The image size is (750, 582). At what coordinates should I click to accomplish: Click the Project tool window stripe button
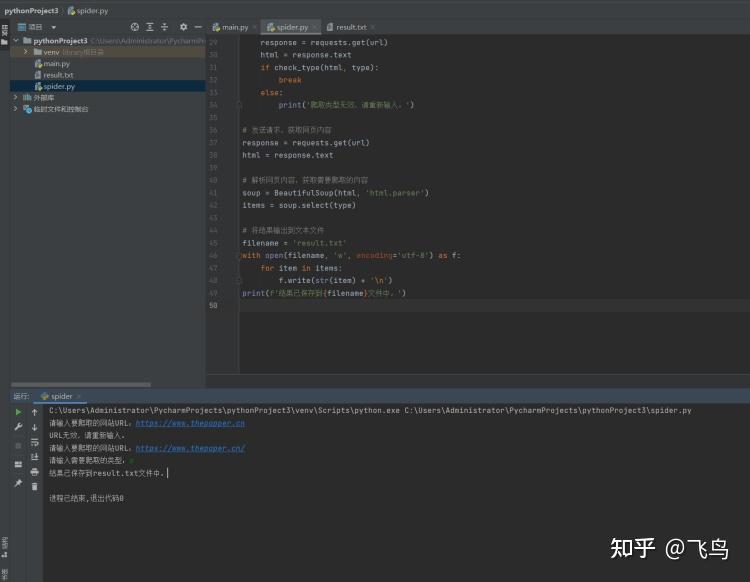tap(4, 34)
